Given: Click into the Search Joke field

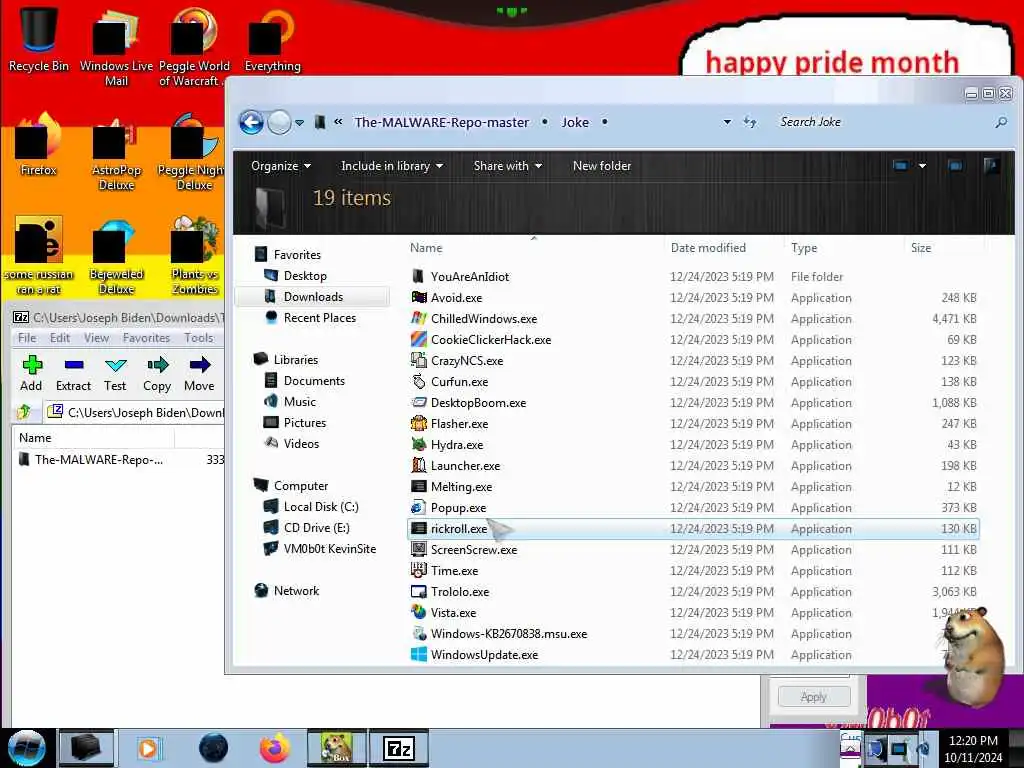Looking at the screenshot, I should 882,122.
